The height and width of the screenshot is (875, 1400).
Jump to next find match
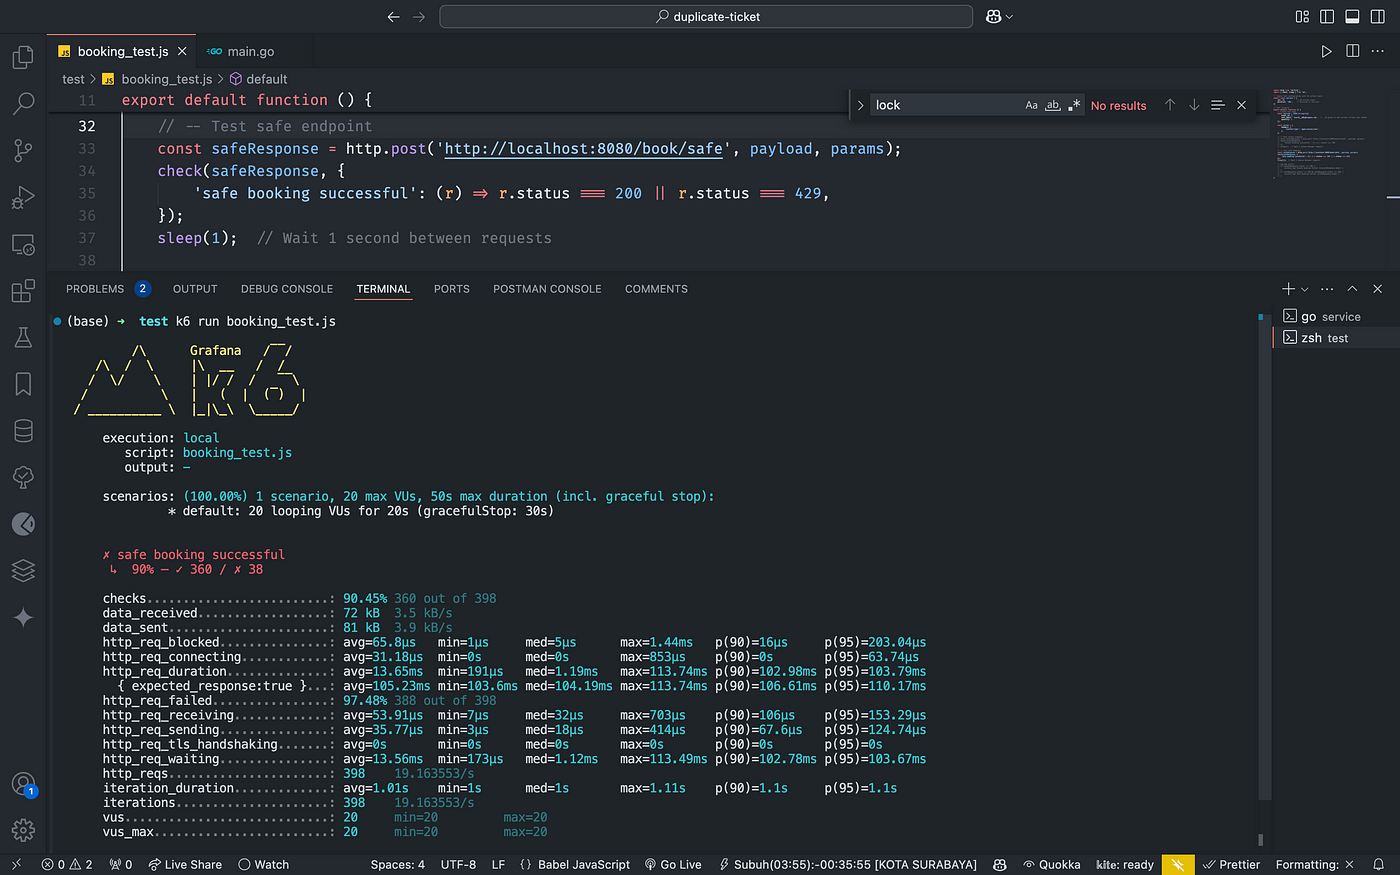click(x=1193, y=105)
